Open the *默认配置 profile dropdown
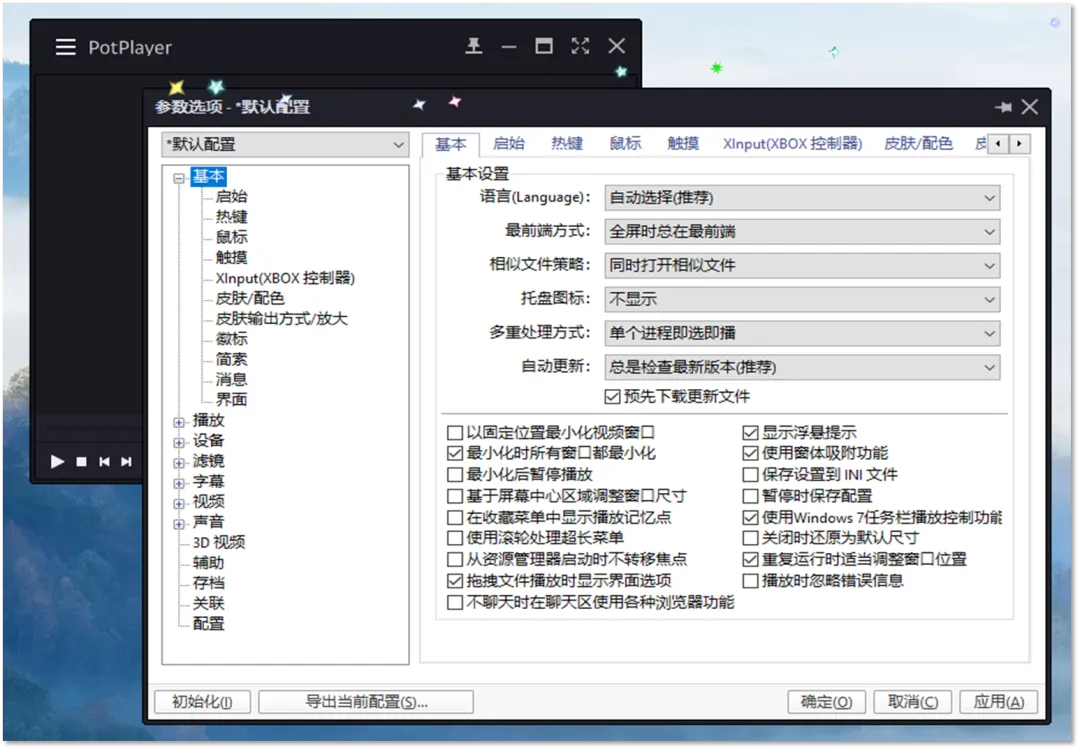 pos(285,145)
